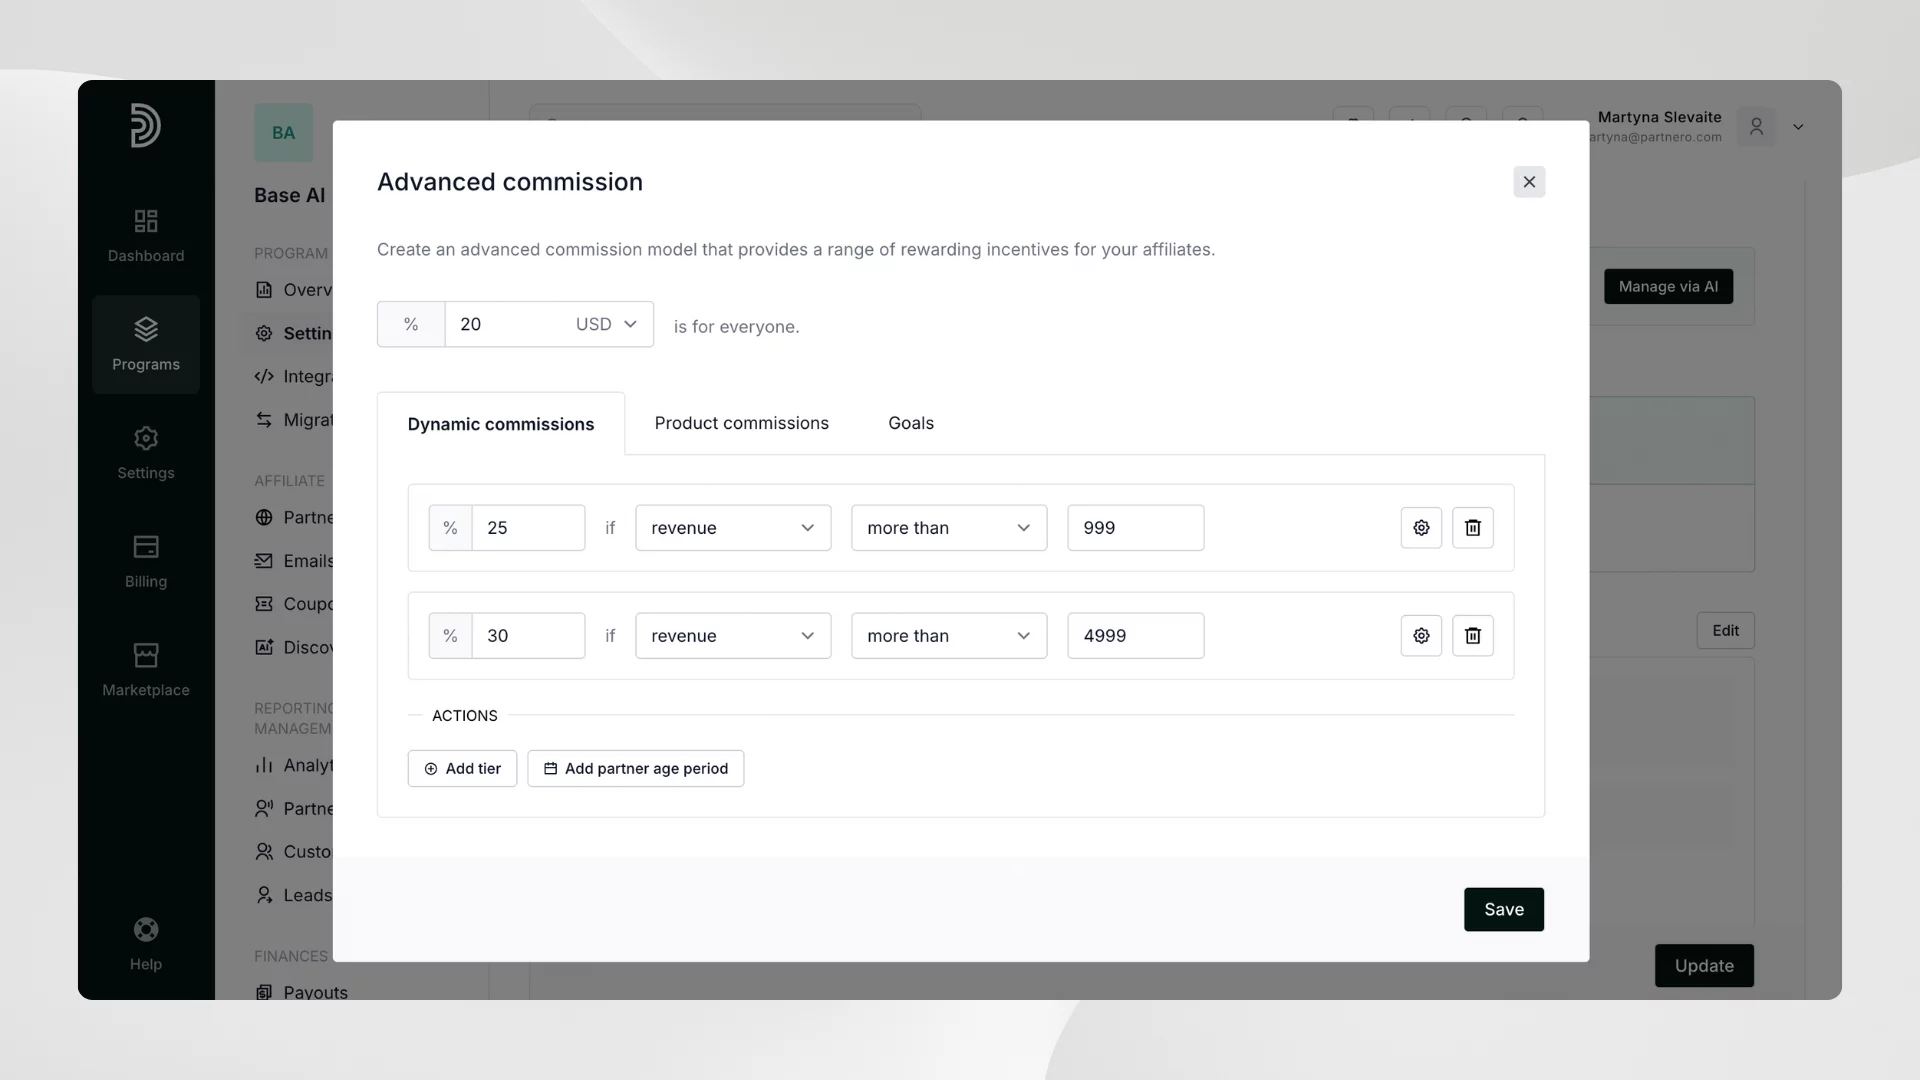Screen dimensions: 1920x1080
Task: Click the Partnero logo at top left
Action: (x=146, y=126)
